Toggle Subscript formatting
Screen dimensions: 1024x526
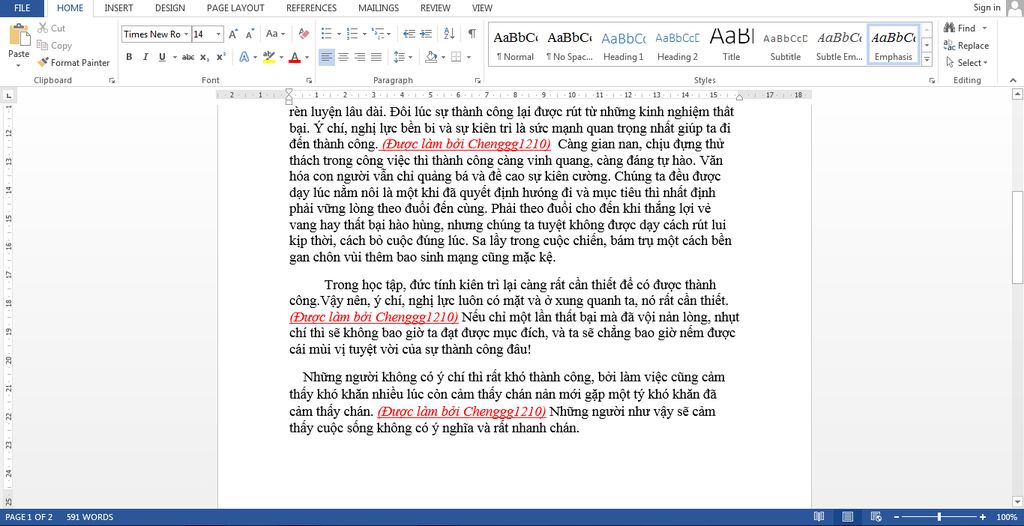tap(204, 58)
